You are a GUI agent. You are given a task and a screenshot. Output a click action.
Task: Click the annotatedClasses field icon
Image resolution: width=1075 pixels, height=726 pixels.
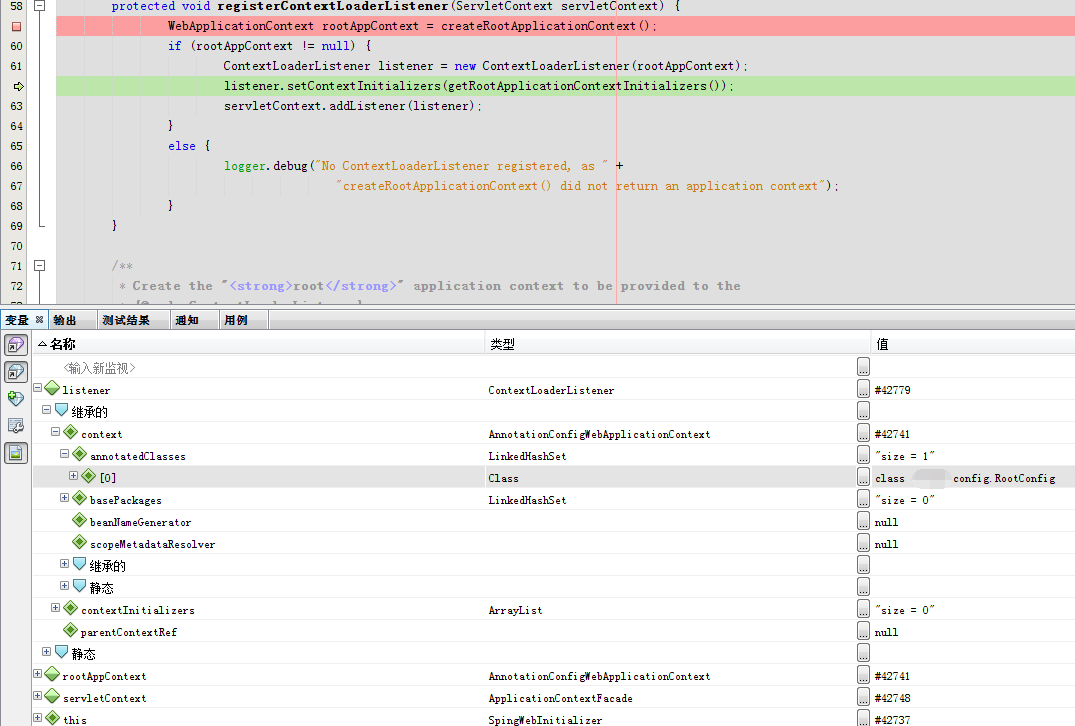(80, 454)
